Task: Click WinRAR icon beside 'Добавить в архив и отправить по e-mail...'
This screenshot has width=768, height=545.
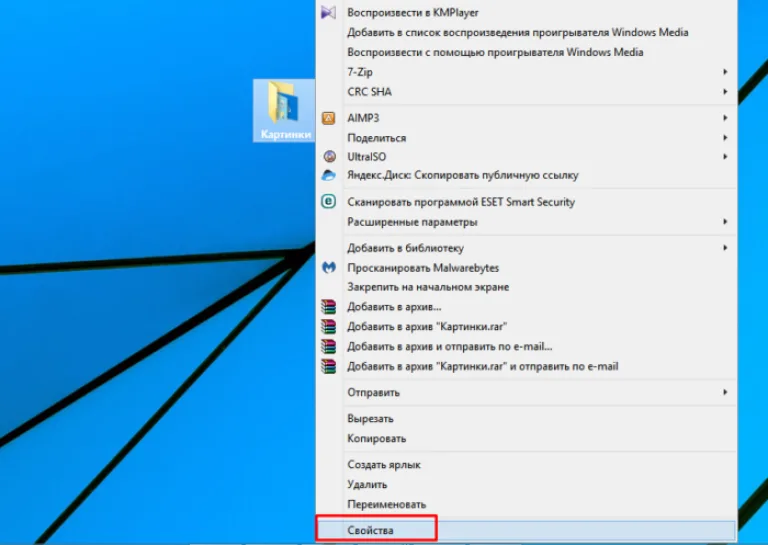Action: point(329,346)
